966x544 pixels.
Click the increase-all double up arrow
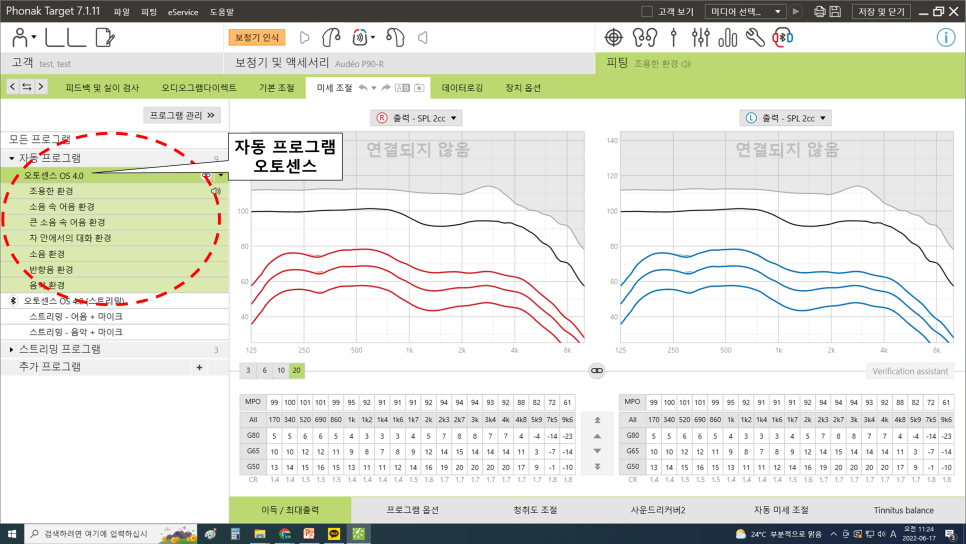click(597, 420)
